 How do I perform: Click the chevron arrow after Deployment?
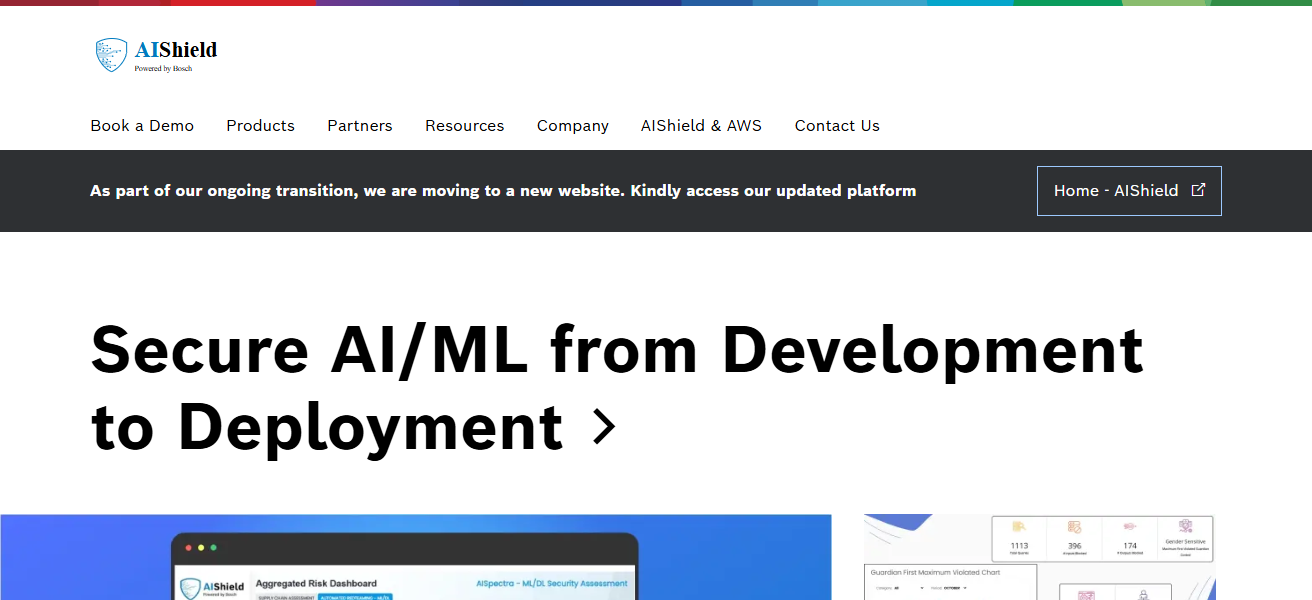[x=603, y=427]
